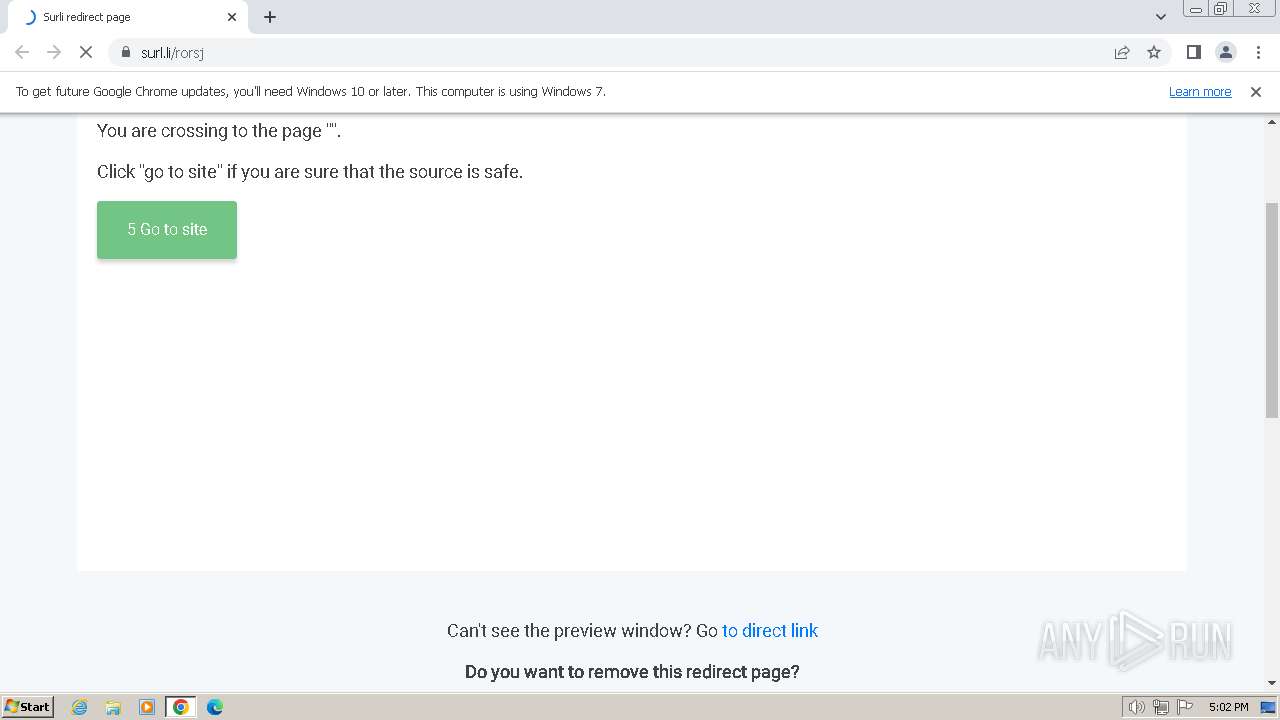Image resolution: width=1280 pixels, height=720 pixels.
Task: Select the Chrome taskbar button
Action: [x=181, y=707]
